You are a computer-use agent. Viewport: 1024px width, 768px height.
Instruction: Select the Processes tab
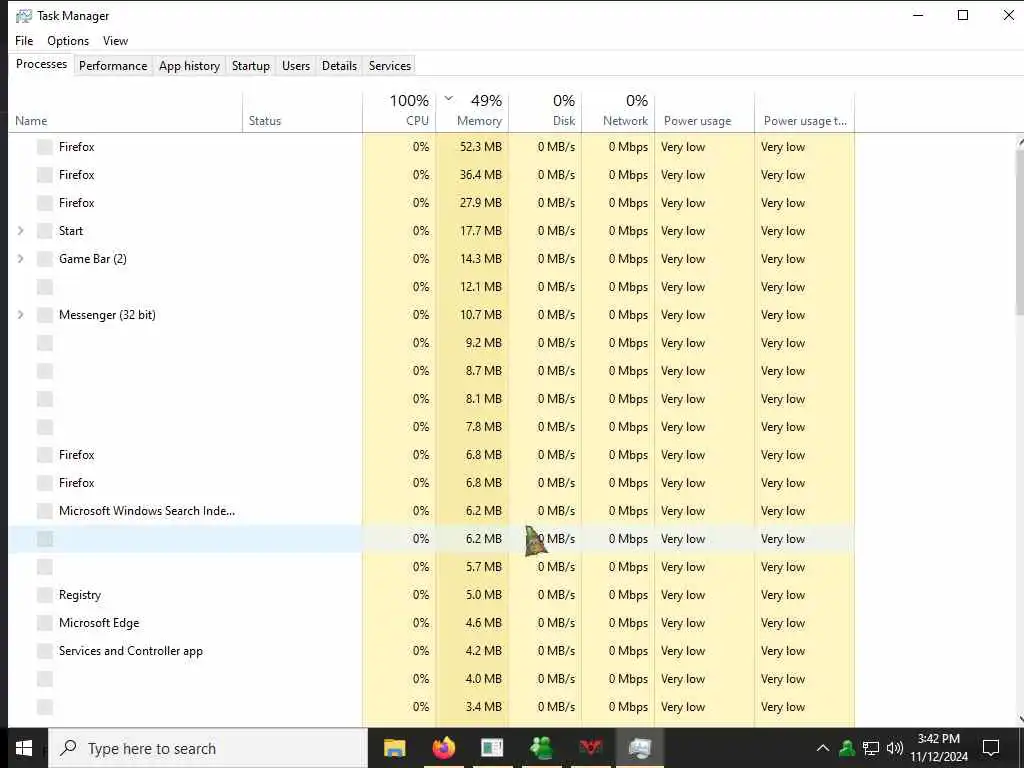tap(41, 64)
